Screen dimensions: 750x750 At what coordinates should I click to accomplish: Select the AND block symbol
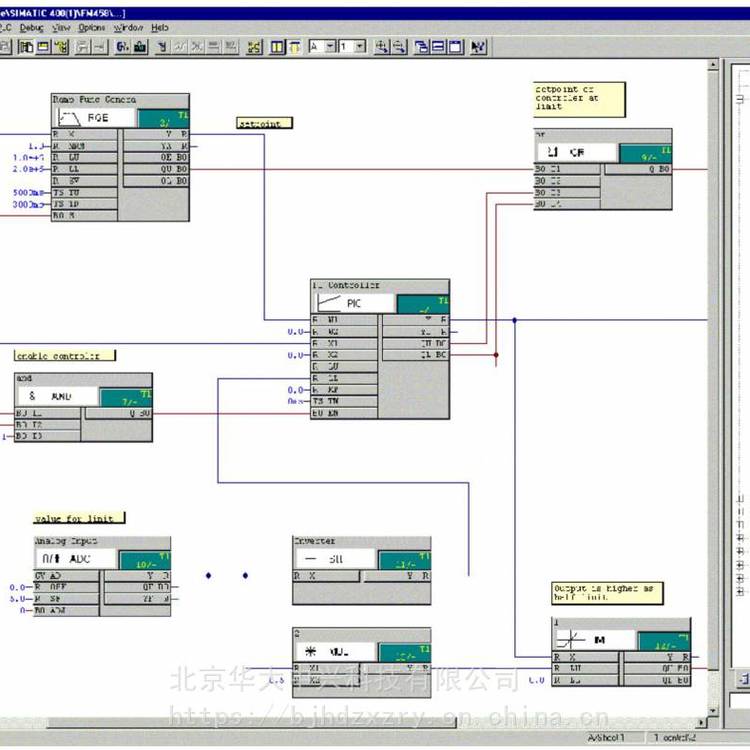[x=58, y=396]
